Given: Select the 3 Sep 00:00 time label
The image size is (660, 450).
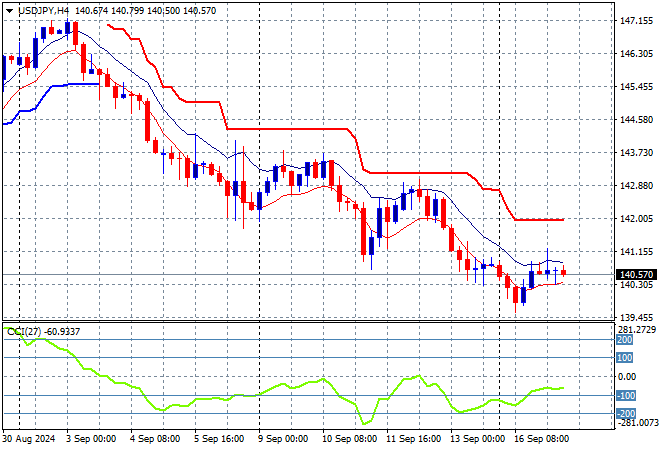Looking at the screenshot, I should 92,439.
